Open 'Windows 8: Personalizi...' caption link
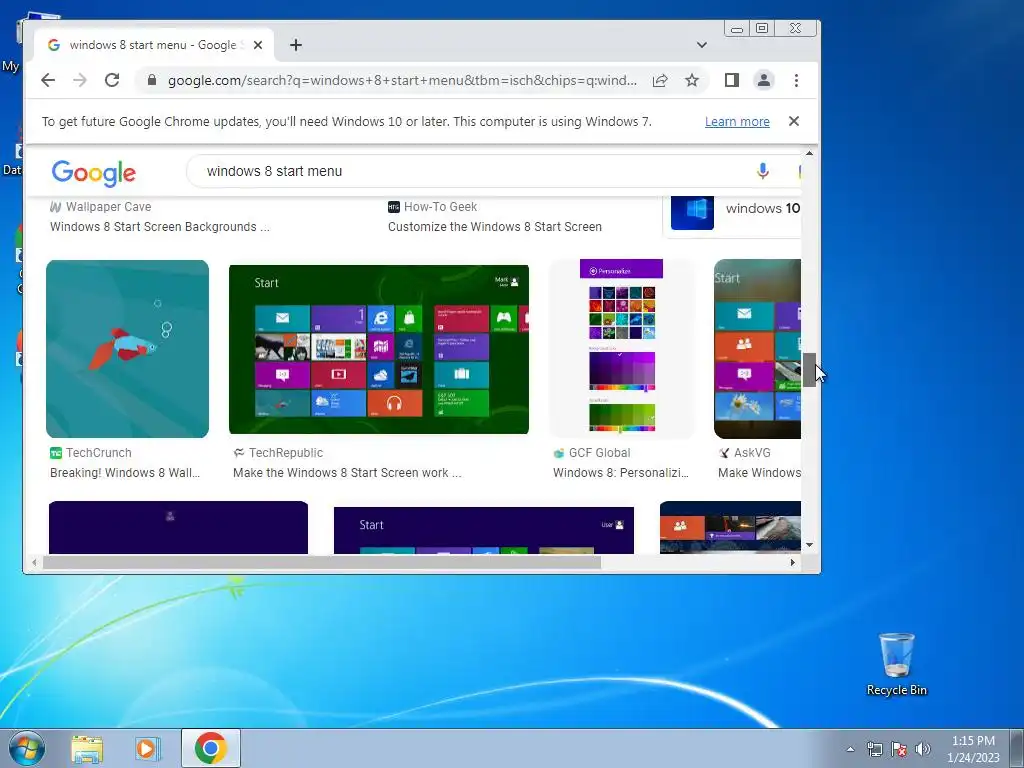This screenshot has width=1024, height=768. 620,473
